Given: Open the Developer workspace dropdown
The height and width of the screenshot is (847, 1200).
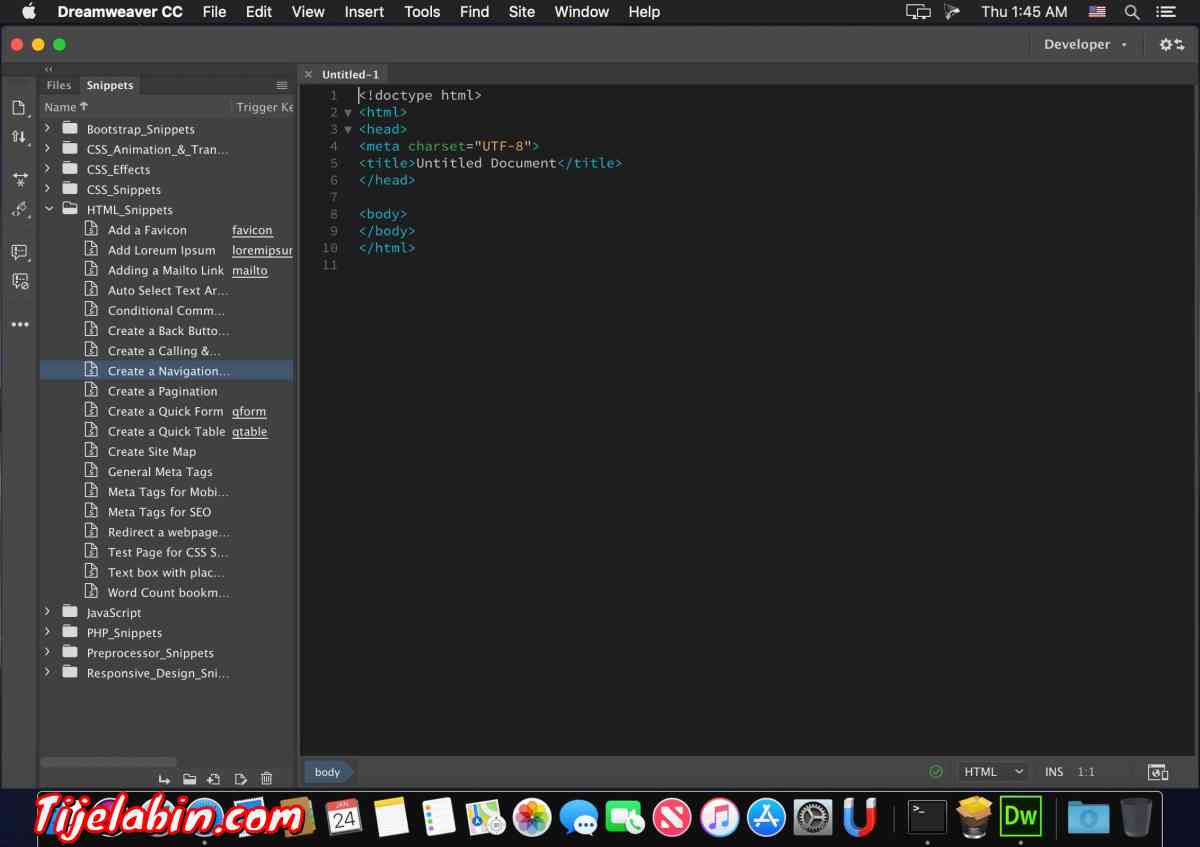Looking at the screenshot, I should pyautogui.click(x=1085, y=44).
